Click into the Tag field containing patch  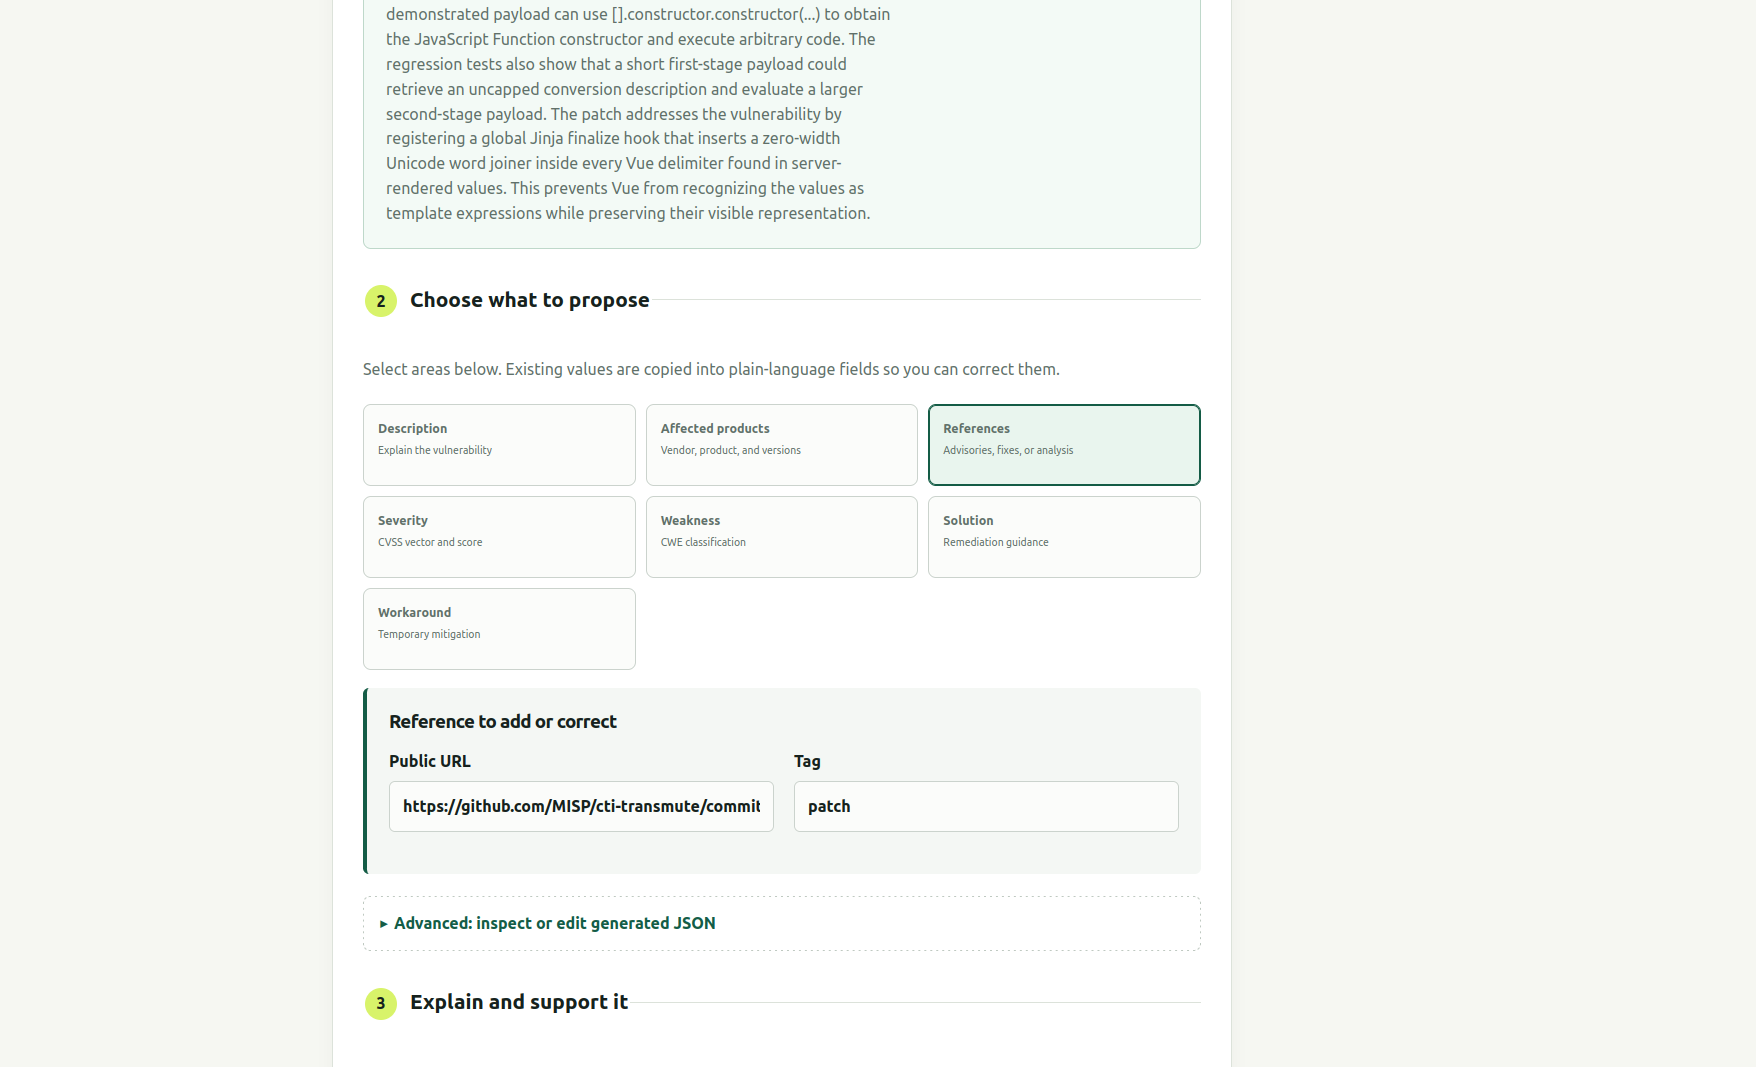pos(986,806)
